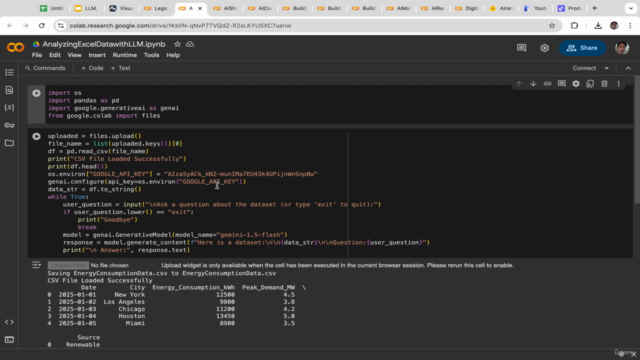Open the Secrets key icon
This screenshot has height=360, width=640.
click(x=9, y=125)
